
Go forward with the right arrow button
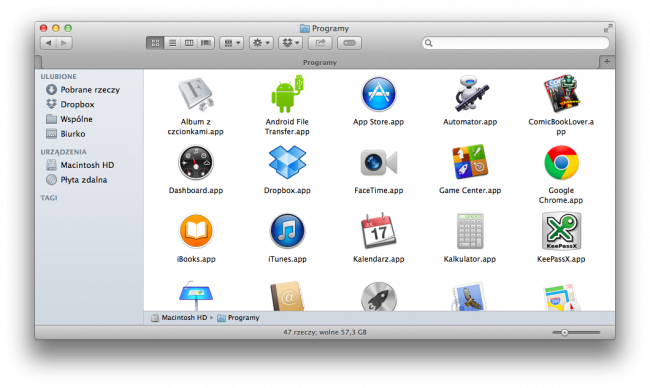click(x=64, y=43)
